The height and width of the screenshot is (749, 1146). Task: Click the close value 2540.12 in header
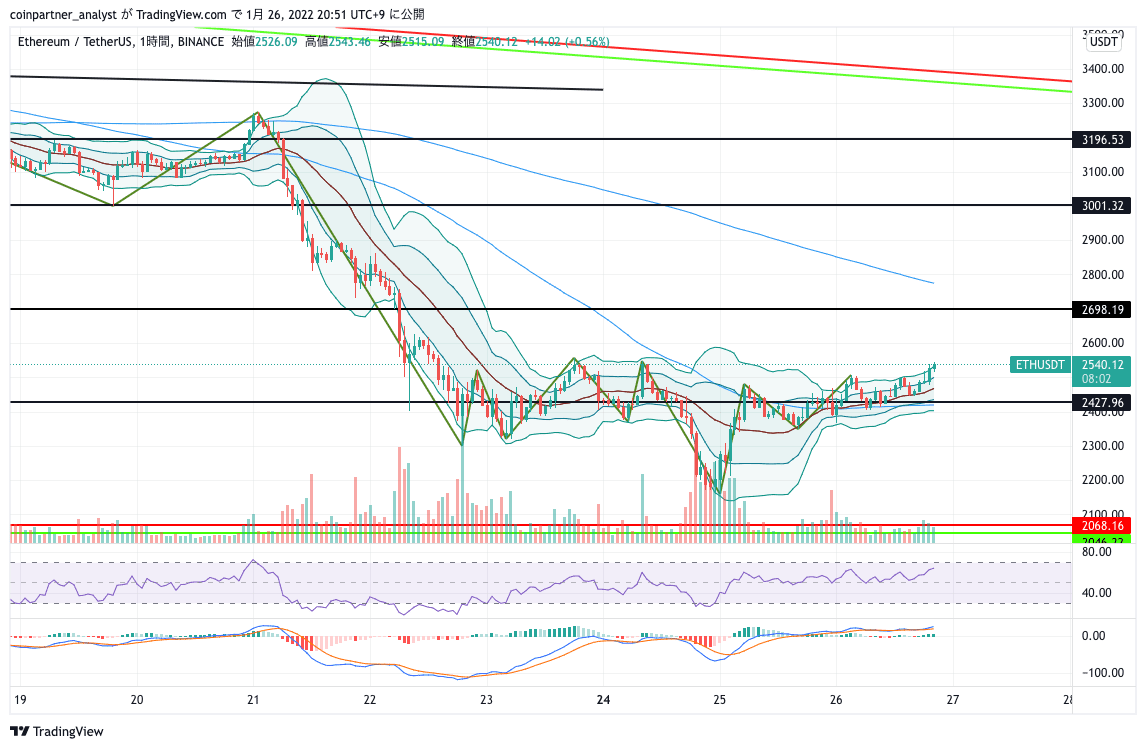pos(496,42)
